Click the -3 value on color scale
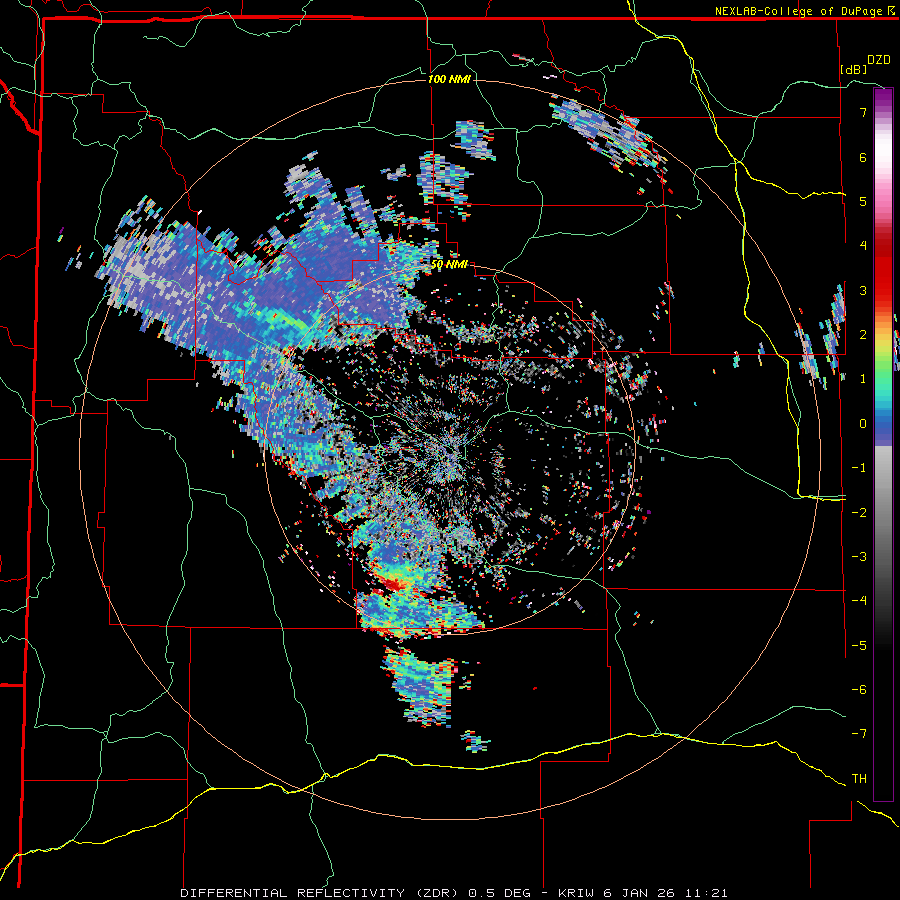The image size is (900, 900). click(x=859, y=557)
